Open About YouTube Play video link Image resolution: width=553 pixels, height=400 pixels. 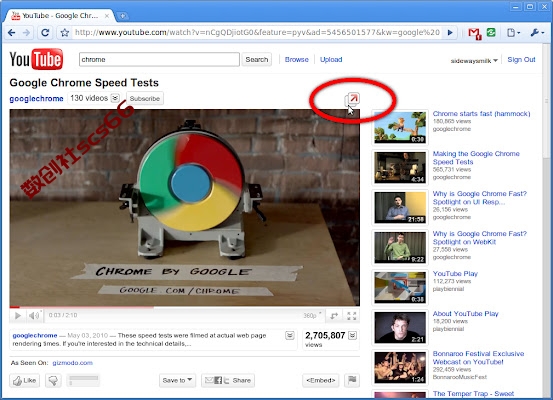point(466,314)
